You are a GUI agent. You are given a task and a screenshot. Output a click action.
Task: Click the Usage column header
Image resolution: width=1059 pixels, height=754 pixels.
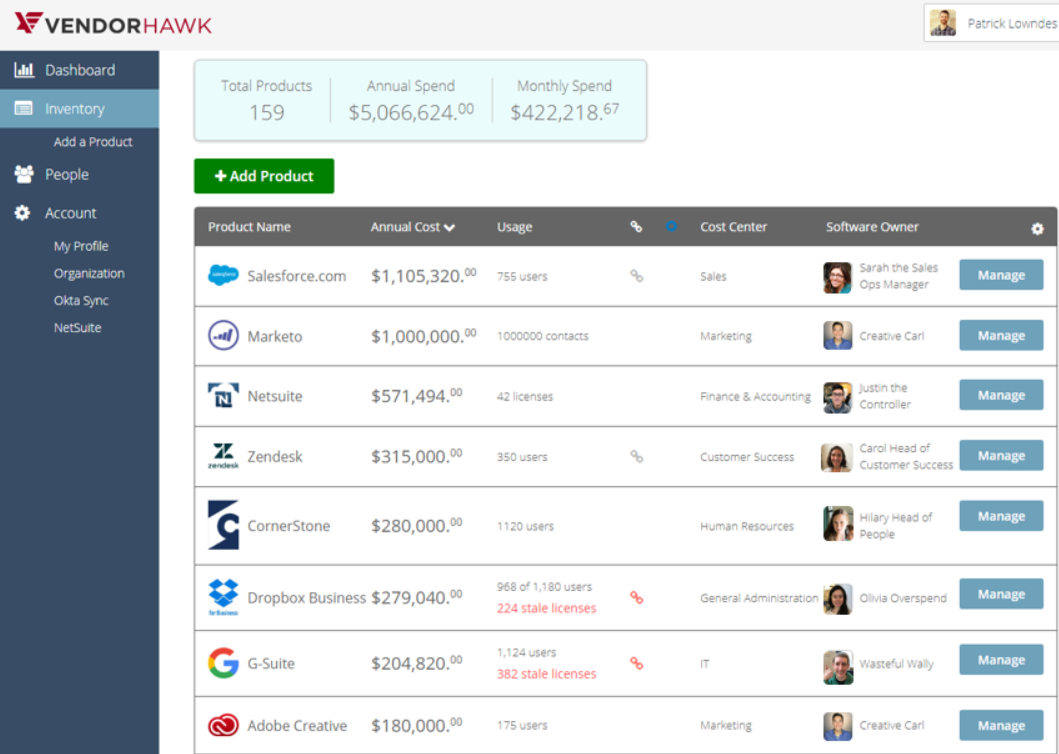[515, 227]
